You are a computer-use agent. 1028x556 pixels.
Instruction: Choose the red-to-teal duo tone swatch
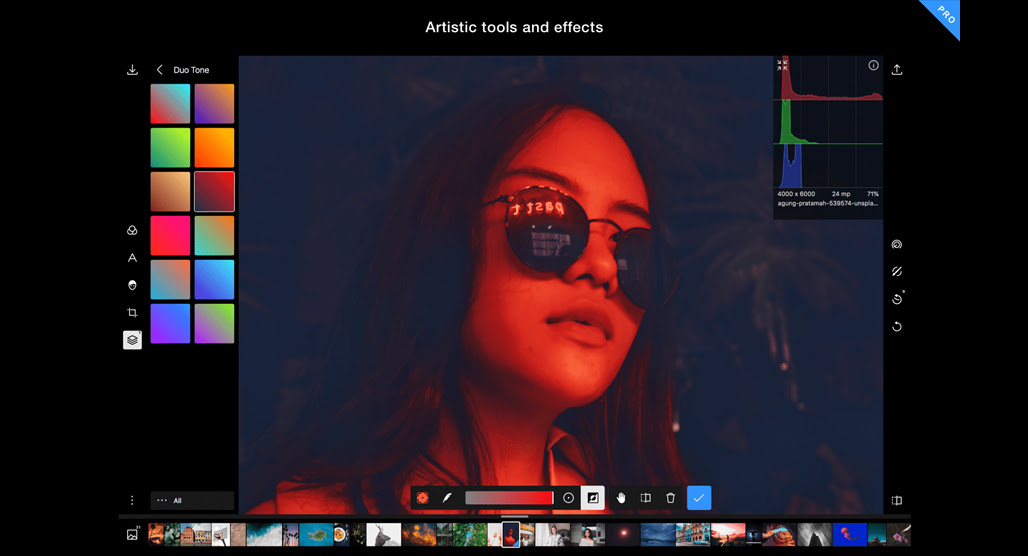coord(170,104)
